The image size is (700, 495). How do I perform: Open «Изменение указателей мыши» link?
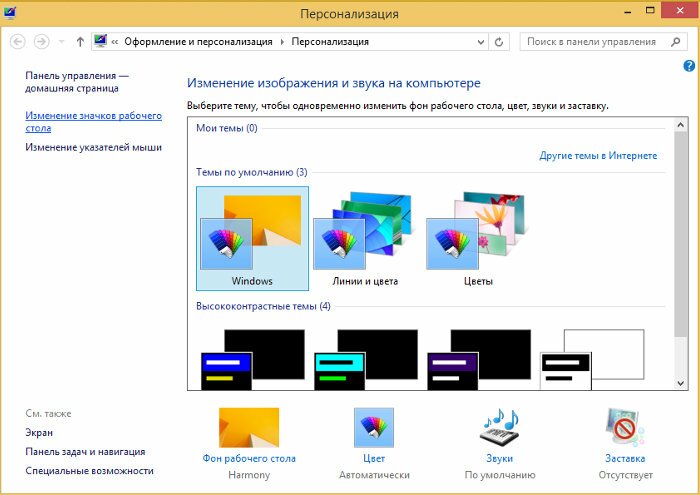(x=93, y=147)
